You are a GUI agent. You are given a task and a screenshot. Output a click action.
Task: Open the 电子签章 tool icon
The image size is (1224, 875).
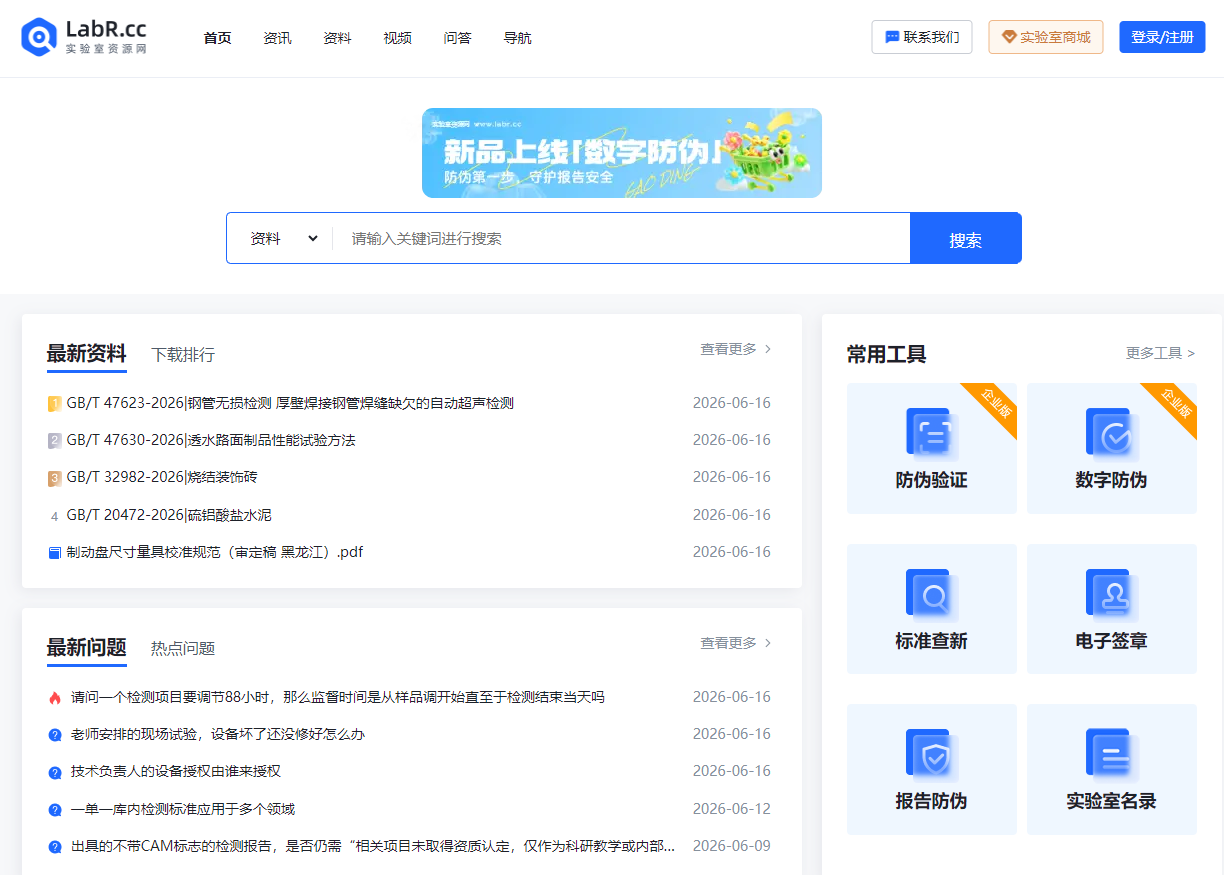[x=1112, y=594]
